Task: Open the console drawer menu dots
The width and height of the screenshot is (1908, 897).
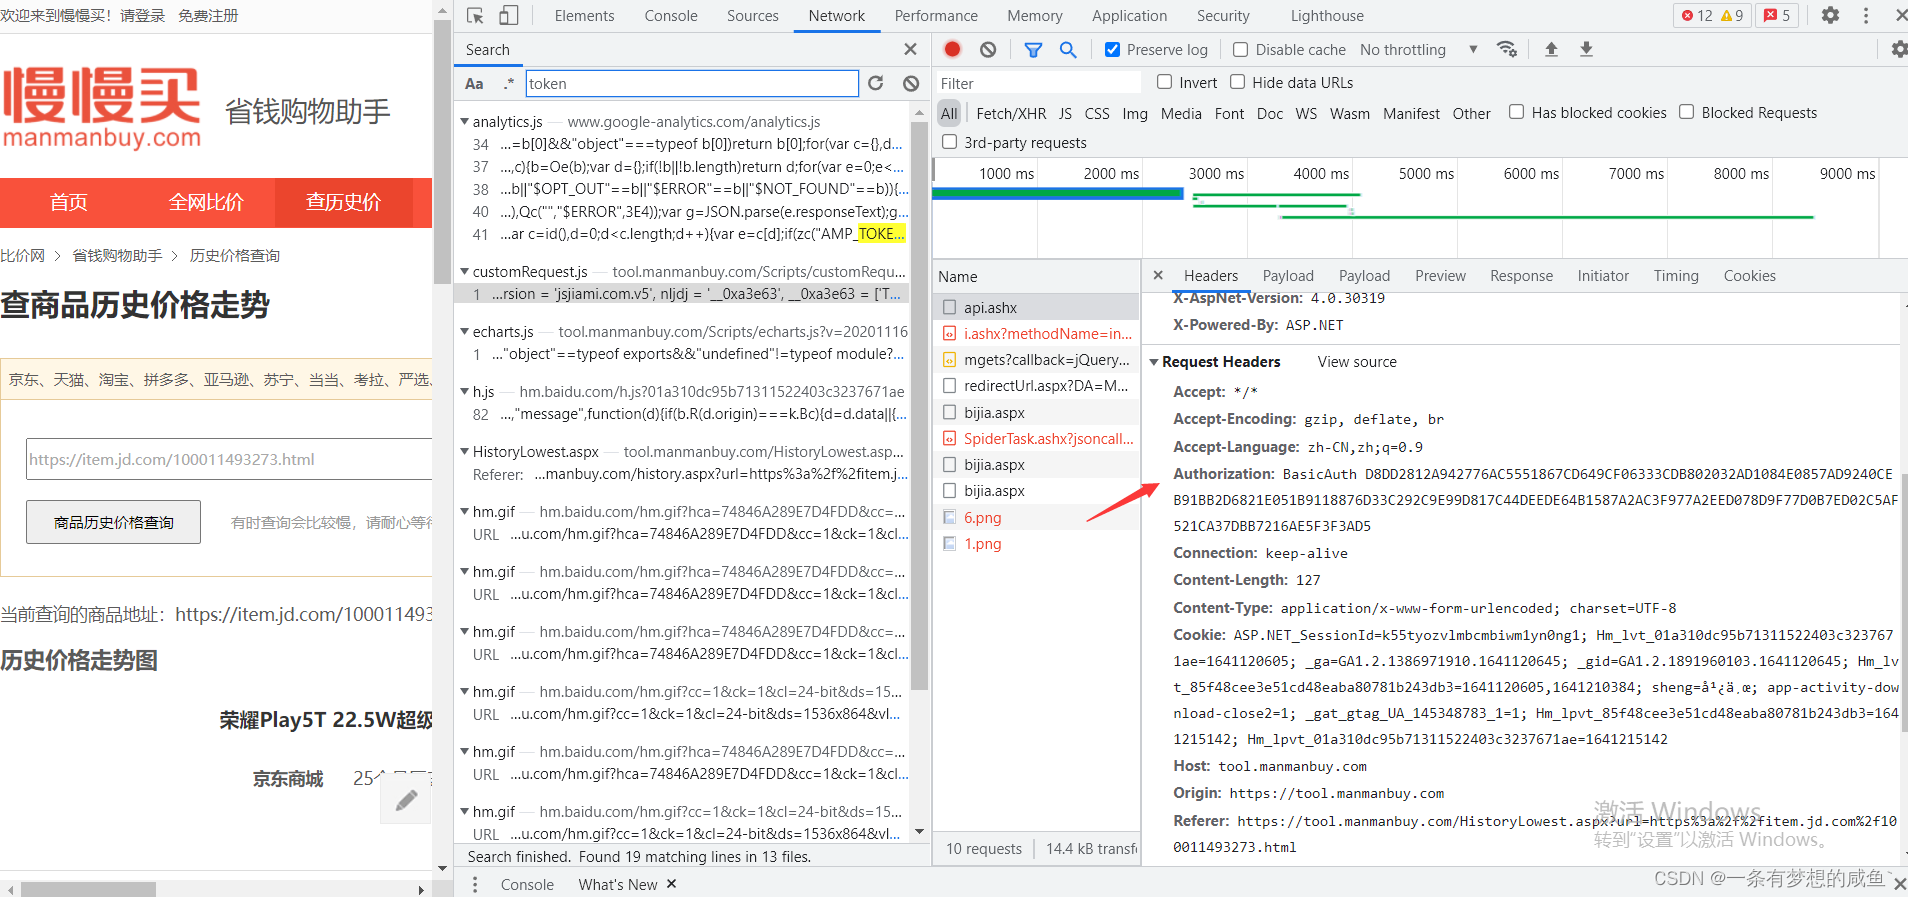Action: pos(475,885)
